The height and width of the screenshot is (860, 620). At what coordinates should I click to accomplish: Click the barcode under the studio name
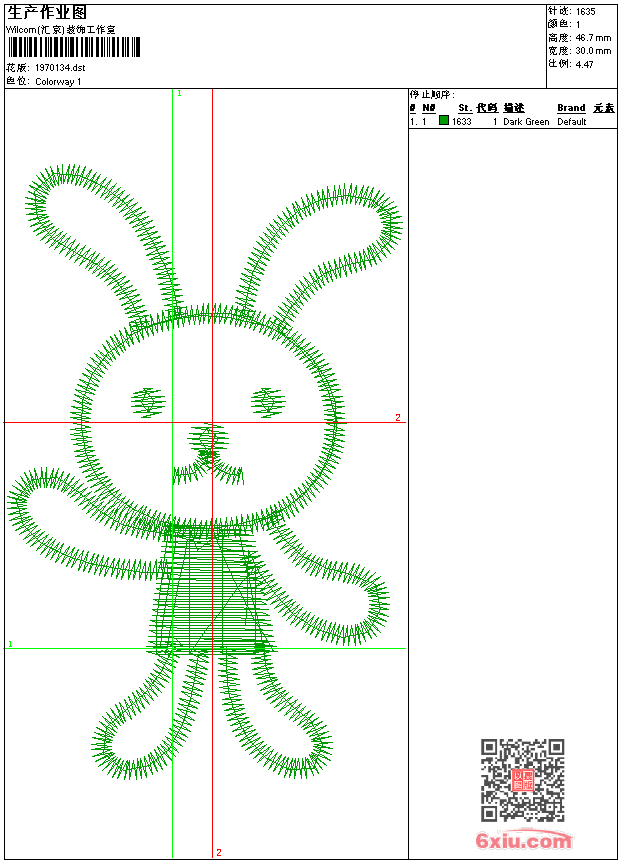coord(72,47)
